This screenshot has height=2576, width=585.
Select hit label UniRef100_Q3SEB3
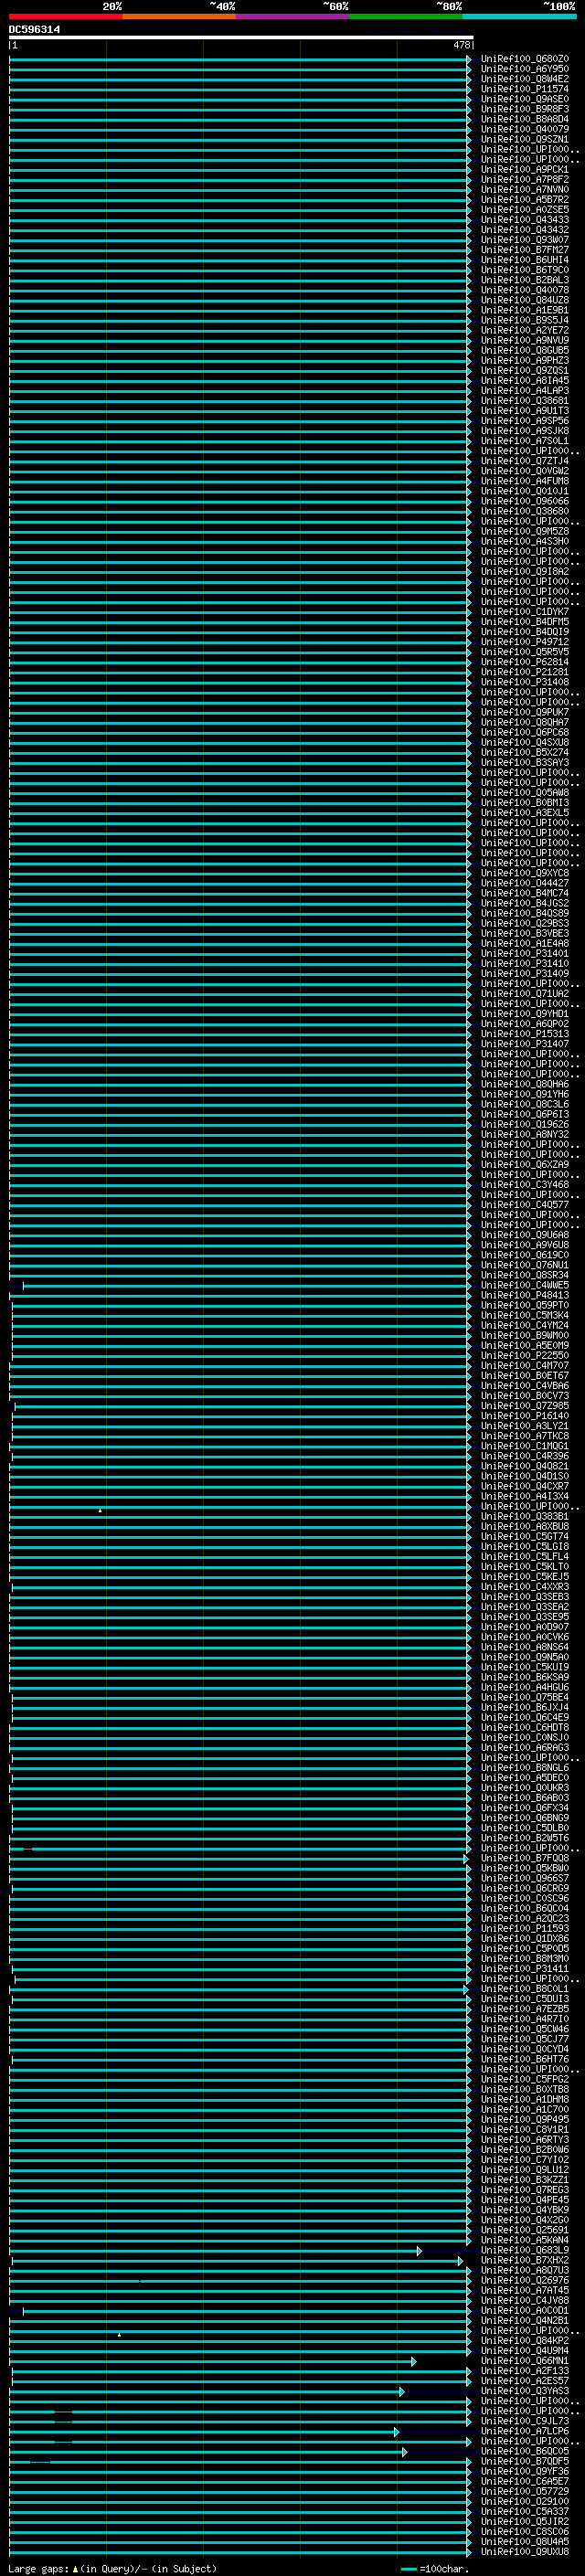click(x=524, y=1597)
